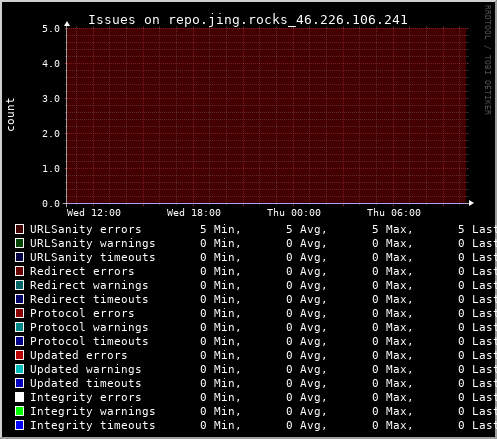Click the URLSanity errors color swatch

(19, 229)
